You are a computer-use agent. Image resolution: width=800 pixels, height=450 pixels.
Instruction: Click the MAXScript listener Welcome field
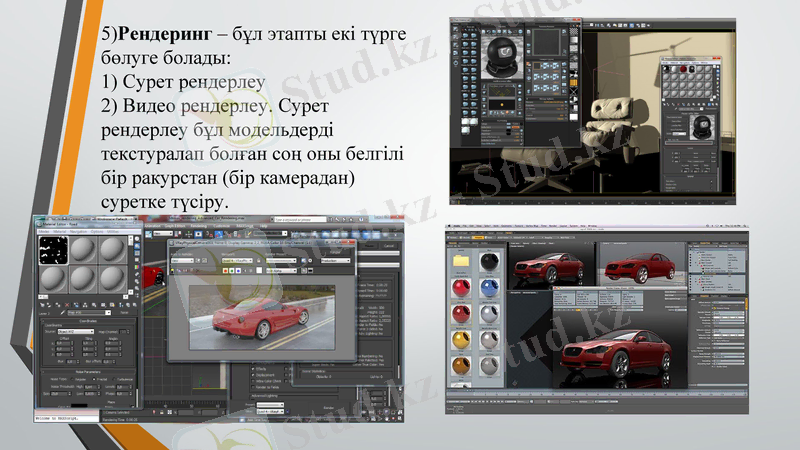(x=67, y=418)
